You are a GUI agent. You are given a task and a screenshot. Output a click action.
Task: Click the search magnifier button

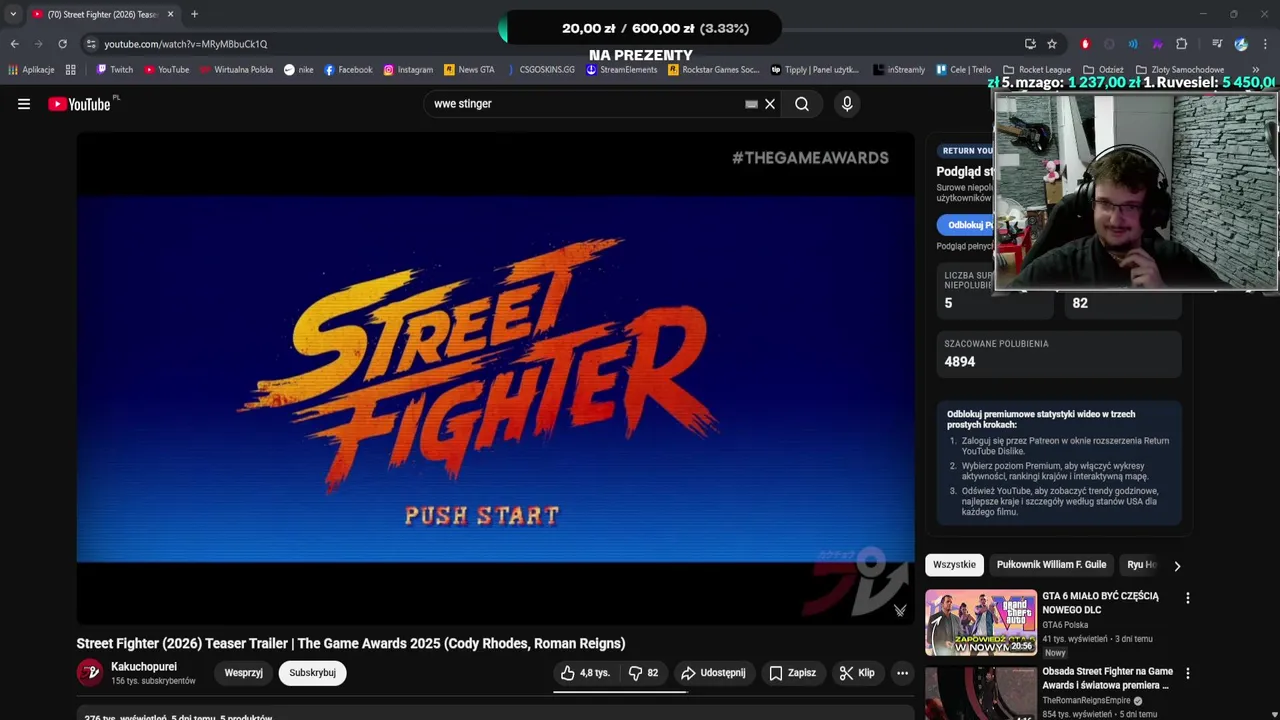(x=802, y=104)
